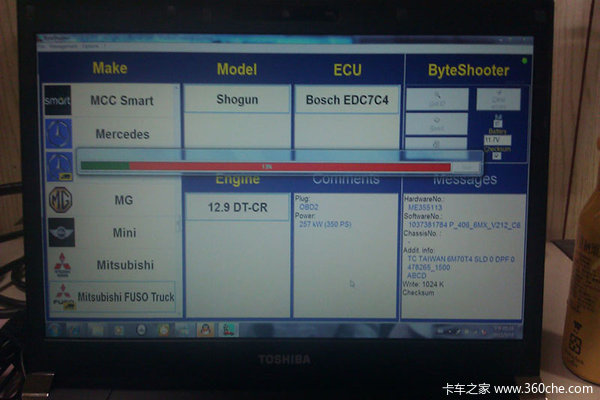
Task: Select MG from the Make list
Action: 124,200
